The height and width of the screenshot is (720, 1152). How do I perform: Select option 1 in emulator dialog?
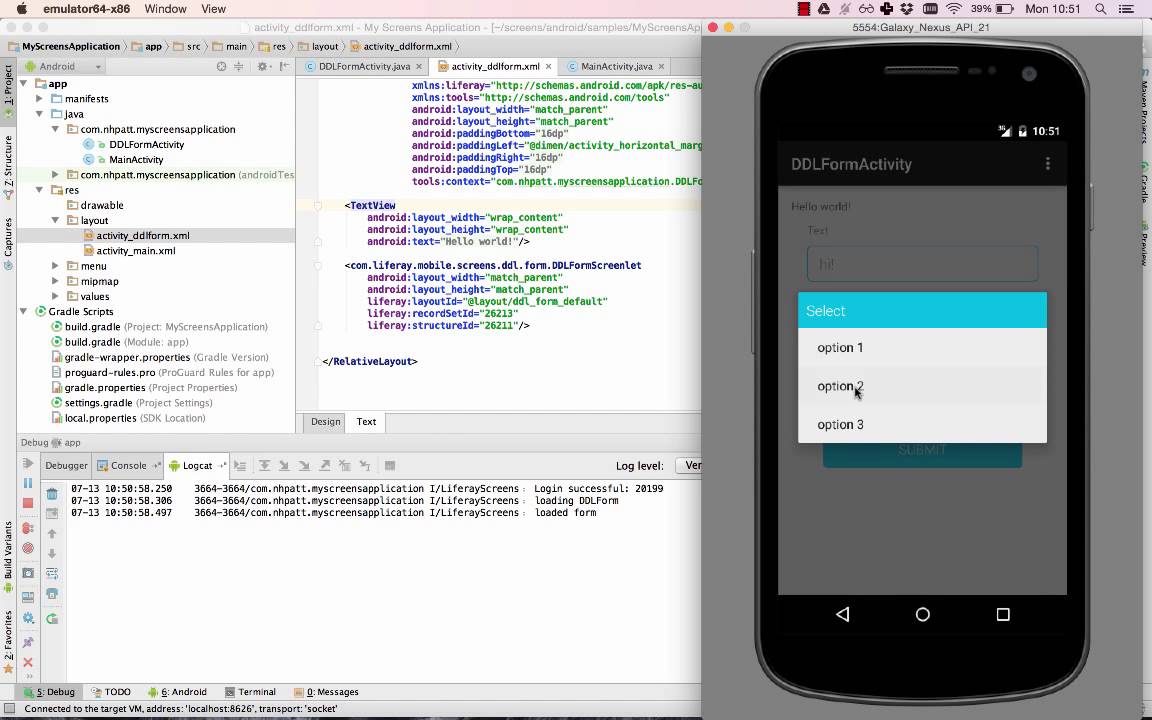pyautogui.click(x=922, y=348)
